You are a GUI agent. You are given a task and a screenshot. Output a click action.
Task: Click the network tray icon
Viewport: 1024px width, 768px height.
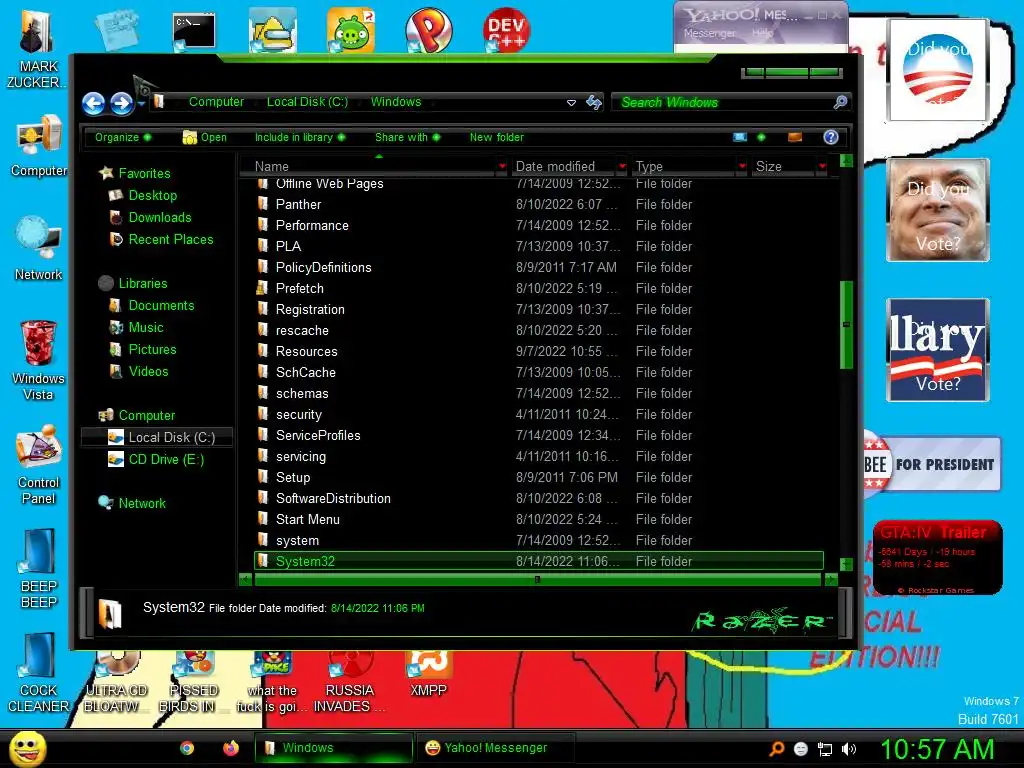pyautogui.click(x=825, y=750)
